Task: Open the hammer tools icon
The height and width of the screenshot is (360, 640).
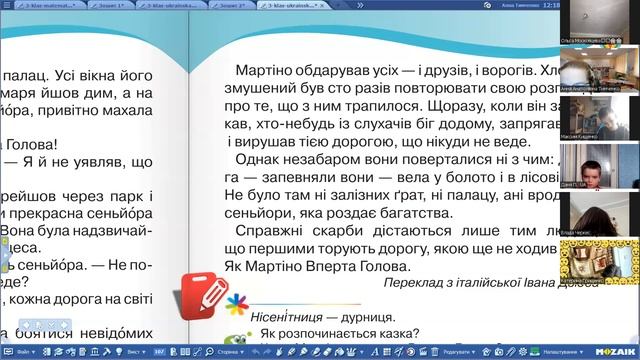Action: [x=107, y=351]
